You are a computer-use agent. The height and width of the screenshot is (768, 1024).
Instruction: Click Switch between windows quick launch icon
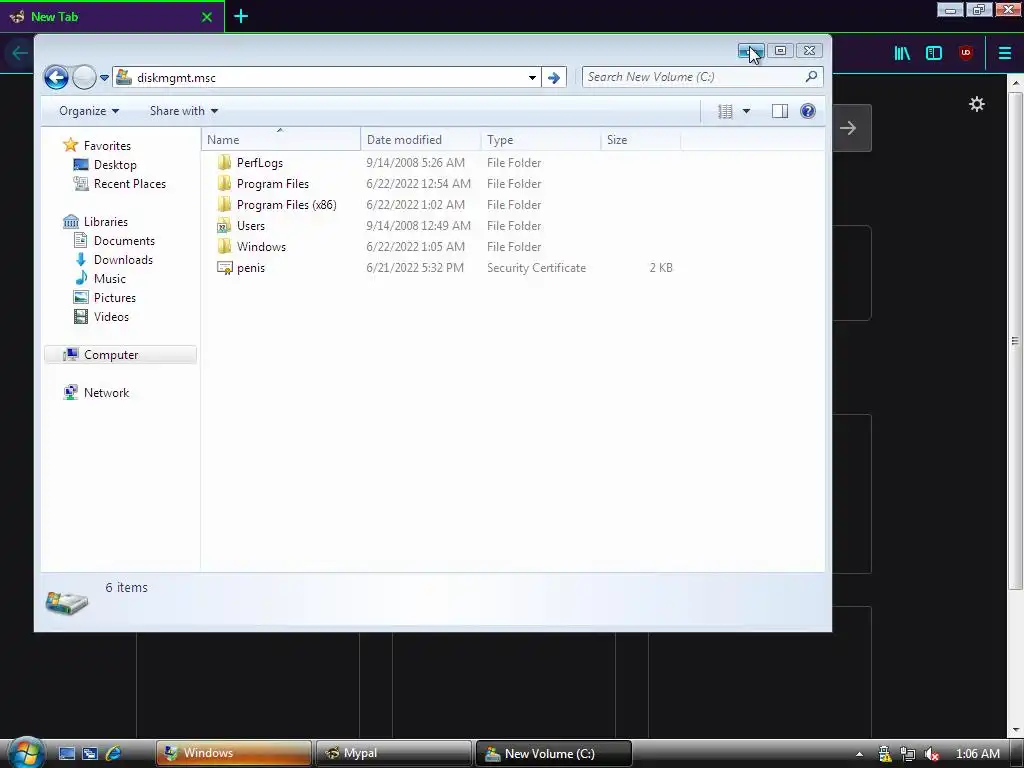pyautogui.click(x=89, y=753)
